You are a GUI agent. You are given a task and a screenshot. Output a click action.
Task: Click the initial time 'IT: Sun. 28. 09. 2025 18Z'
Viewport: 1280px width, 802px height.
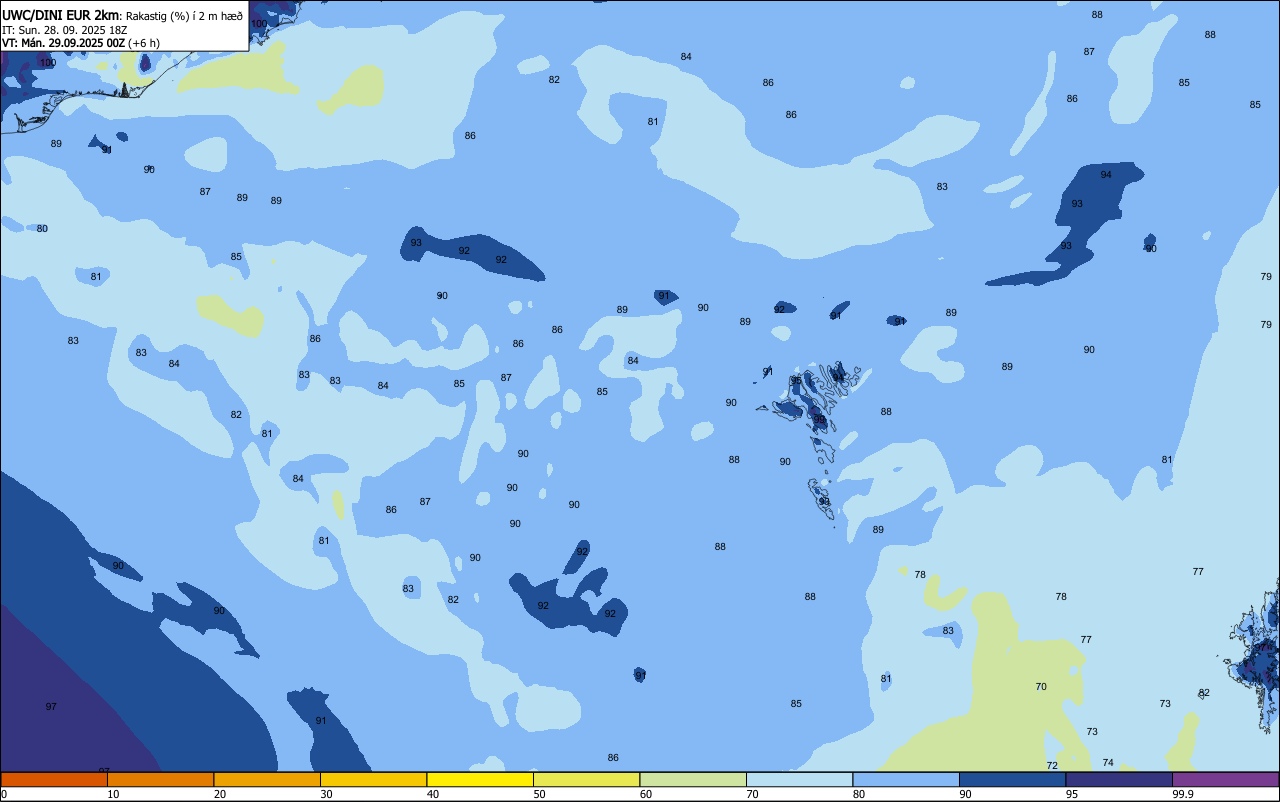point(64,29)
